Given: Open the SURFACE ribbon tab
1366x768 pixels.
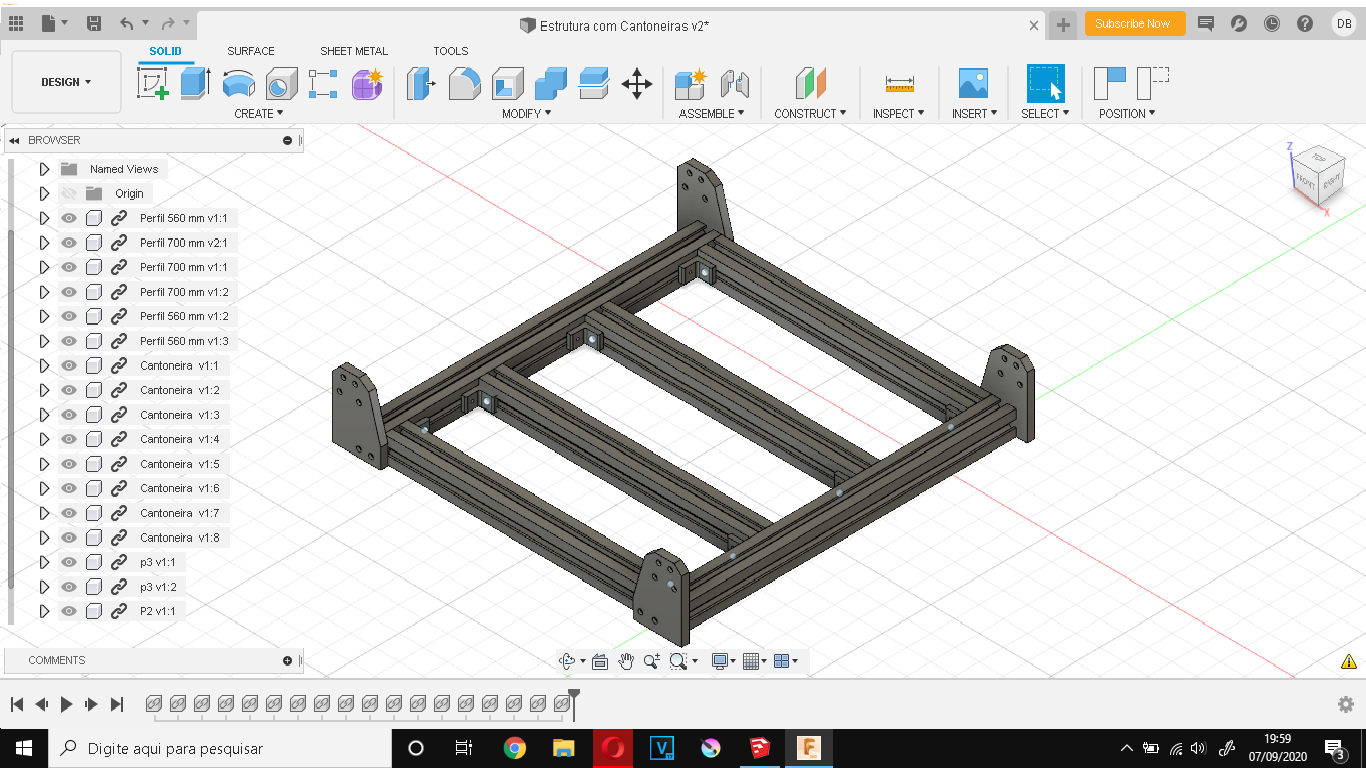Looking at the screenshot, I should tap(250, 50).
